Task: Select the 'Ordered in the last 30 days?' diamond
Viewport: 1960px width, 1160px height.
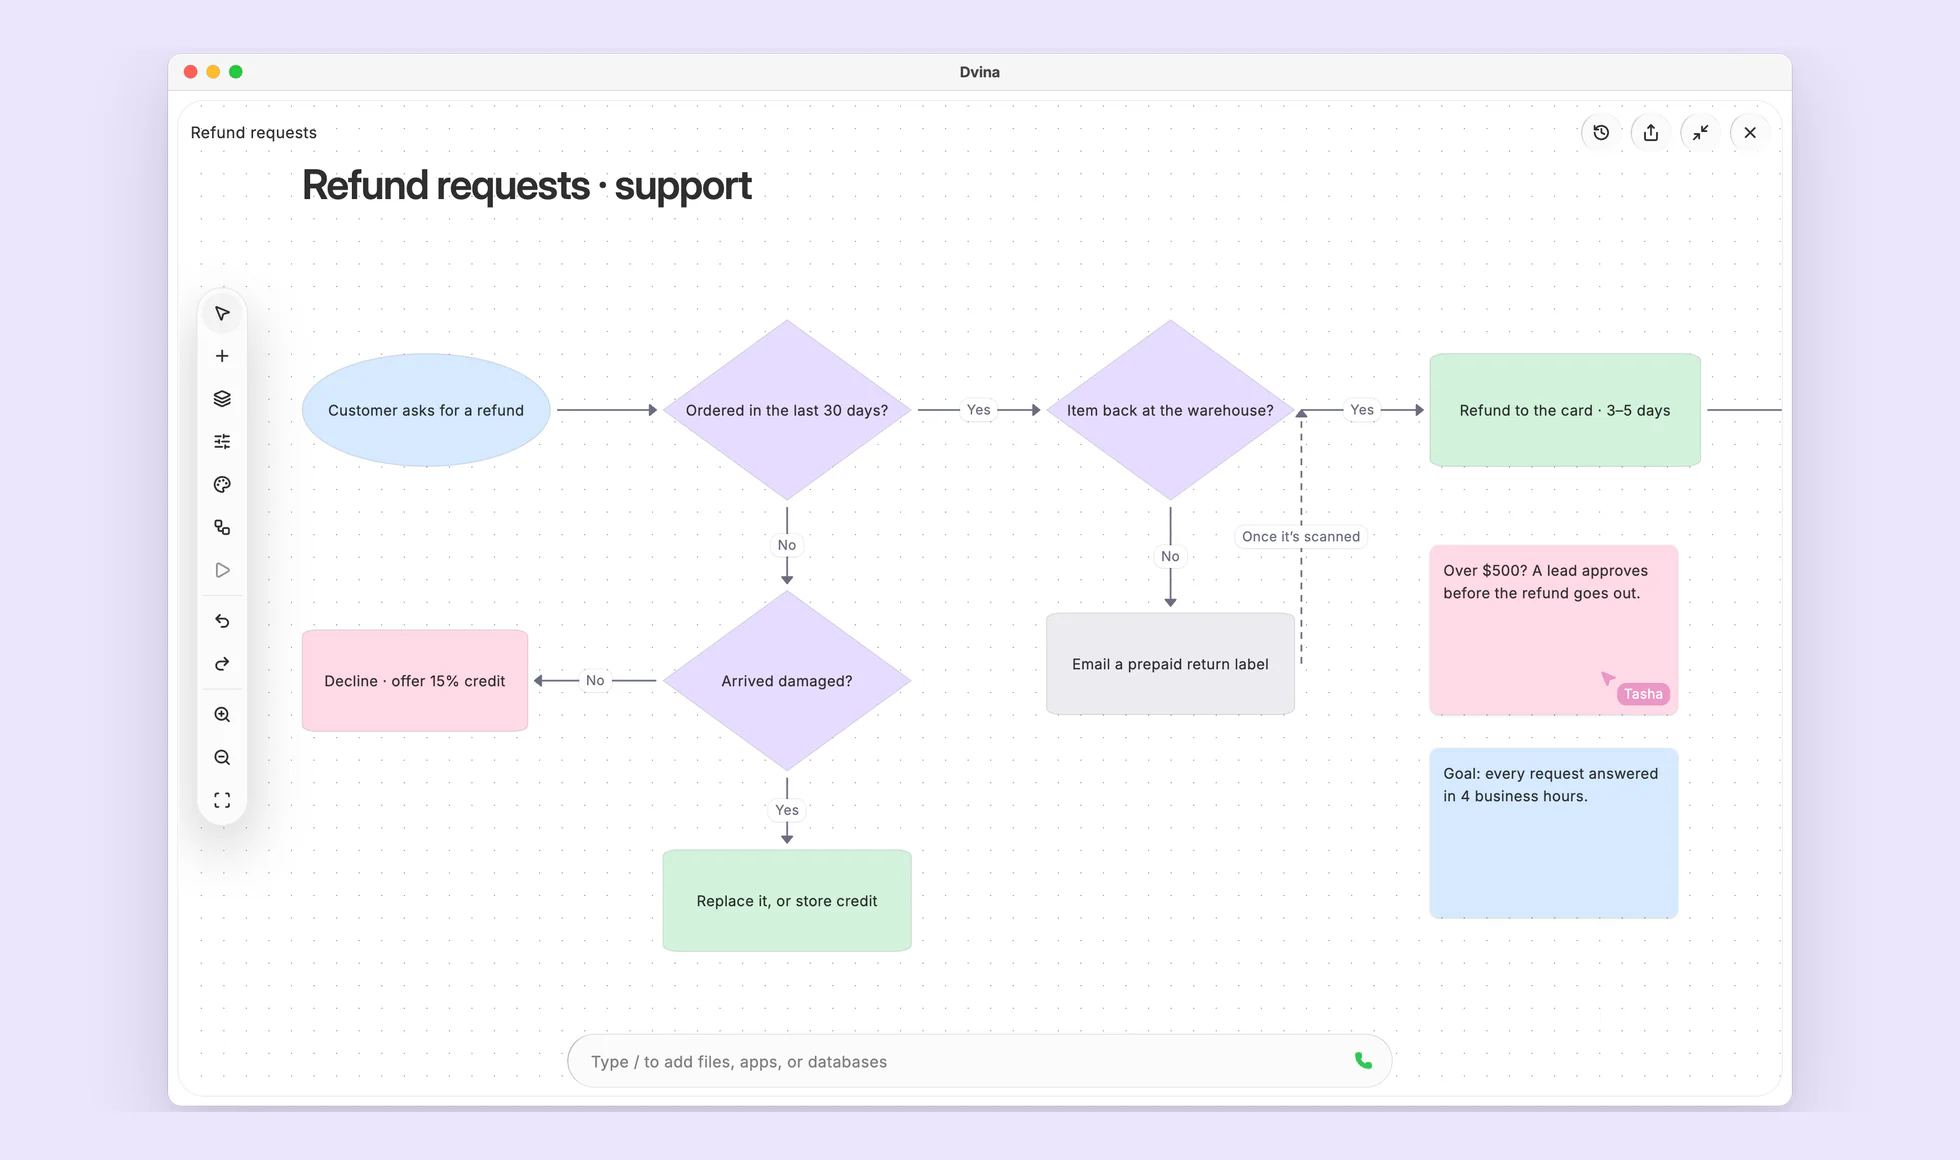Action: tap(787, 410)
